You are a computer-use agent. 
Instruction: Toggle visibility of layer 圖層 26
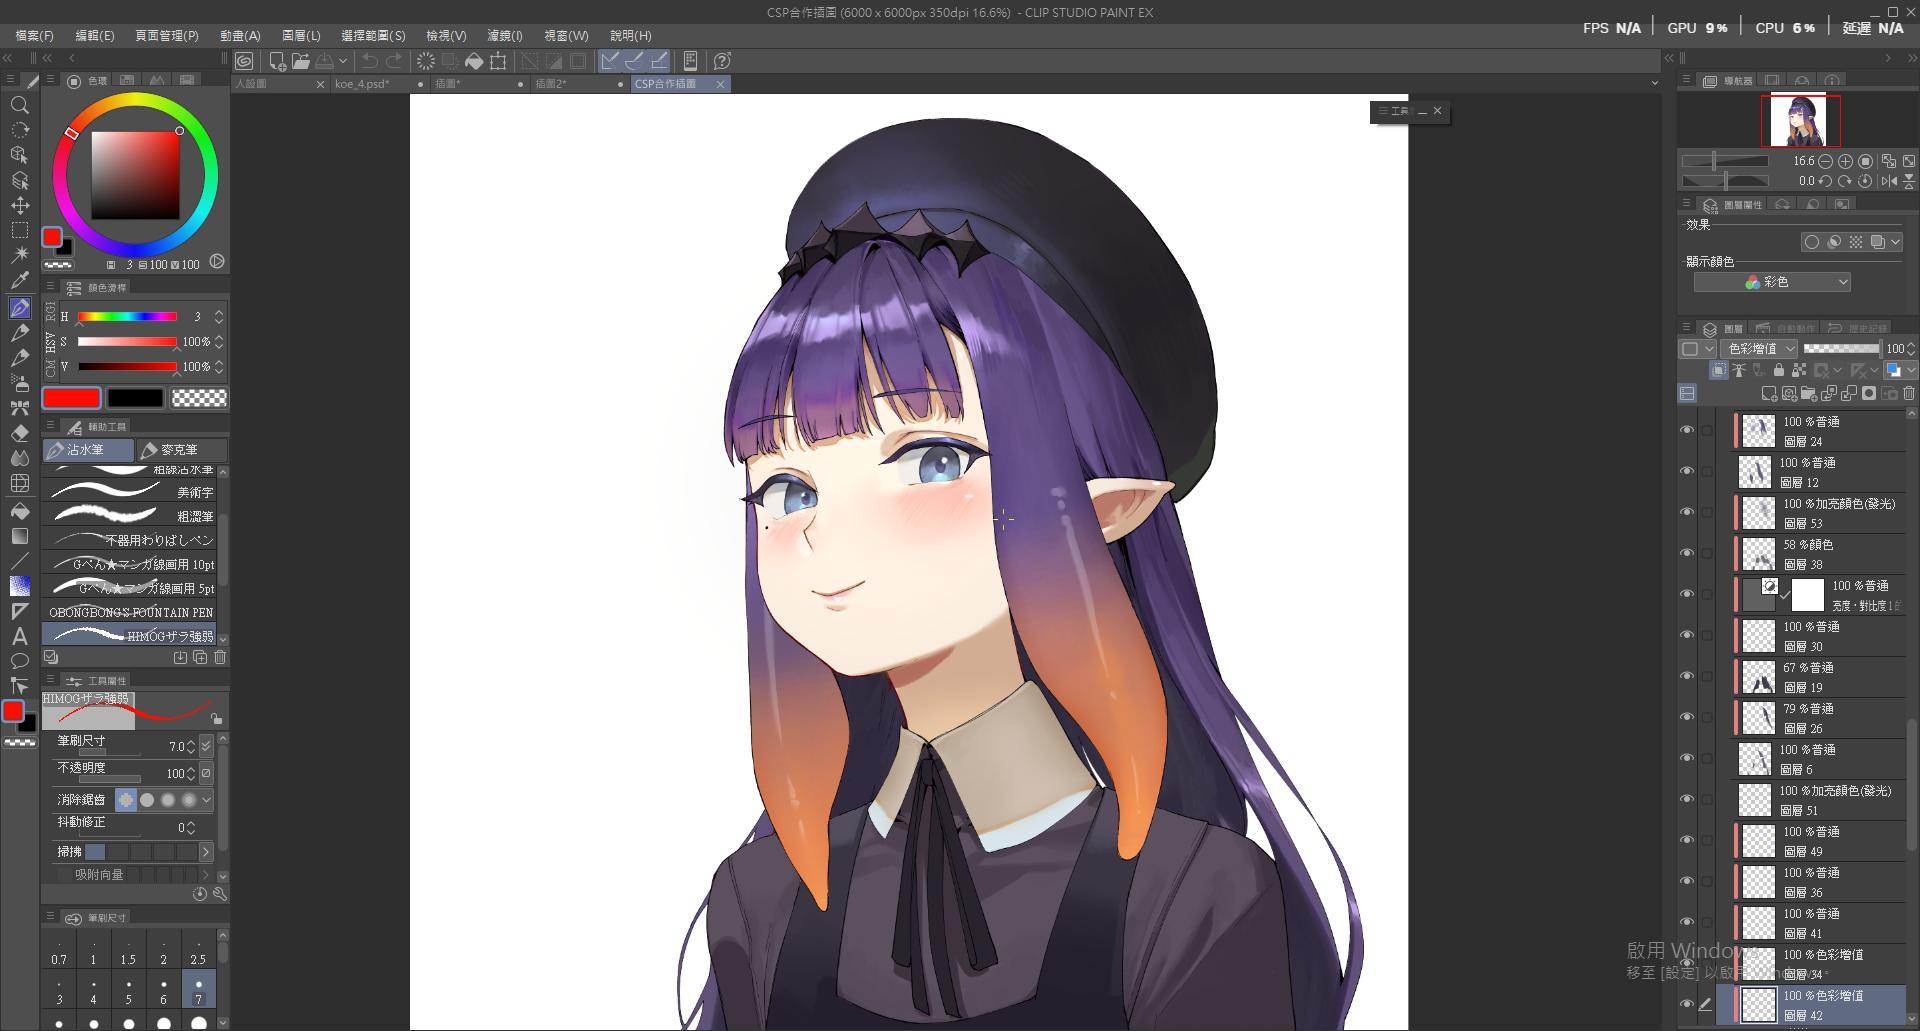(x=1687, y=717)
